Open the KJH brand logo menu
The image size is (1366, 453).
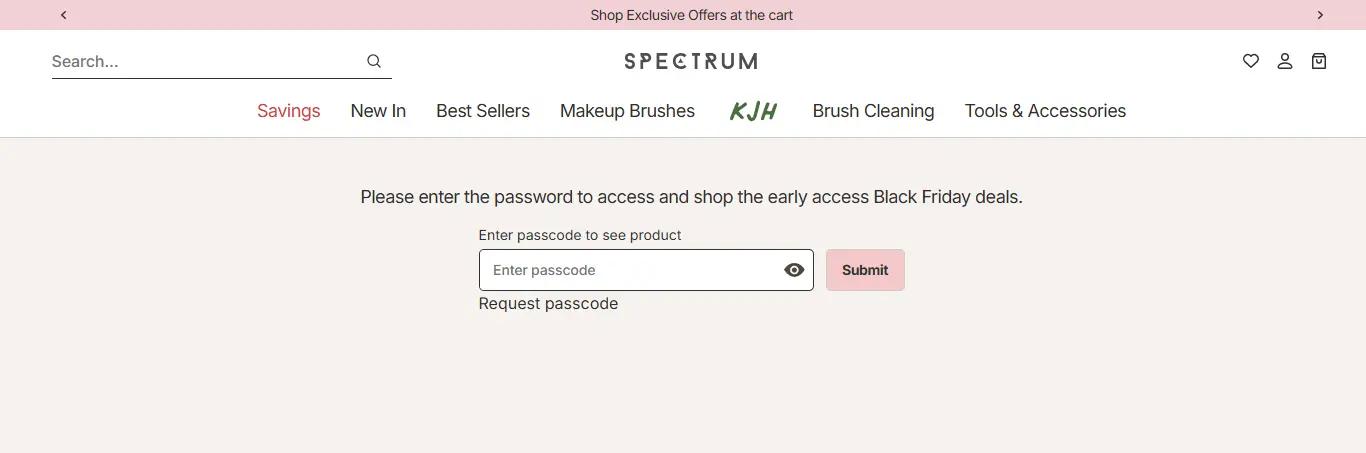[x=753, y=111]
